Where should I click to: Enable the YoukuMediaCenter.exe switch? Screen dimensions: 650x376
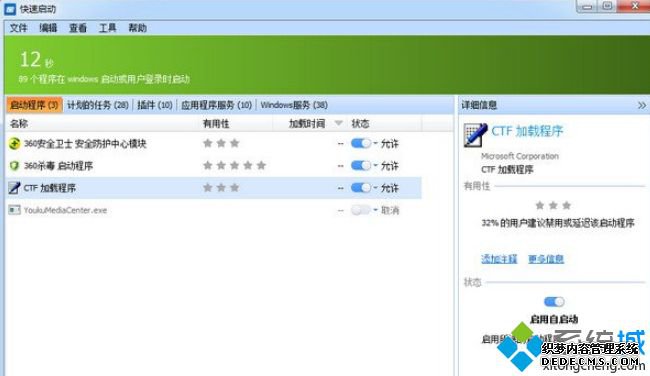click(361, 210)
